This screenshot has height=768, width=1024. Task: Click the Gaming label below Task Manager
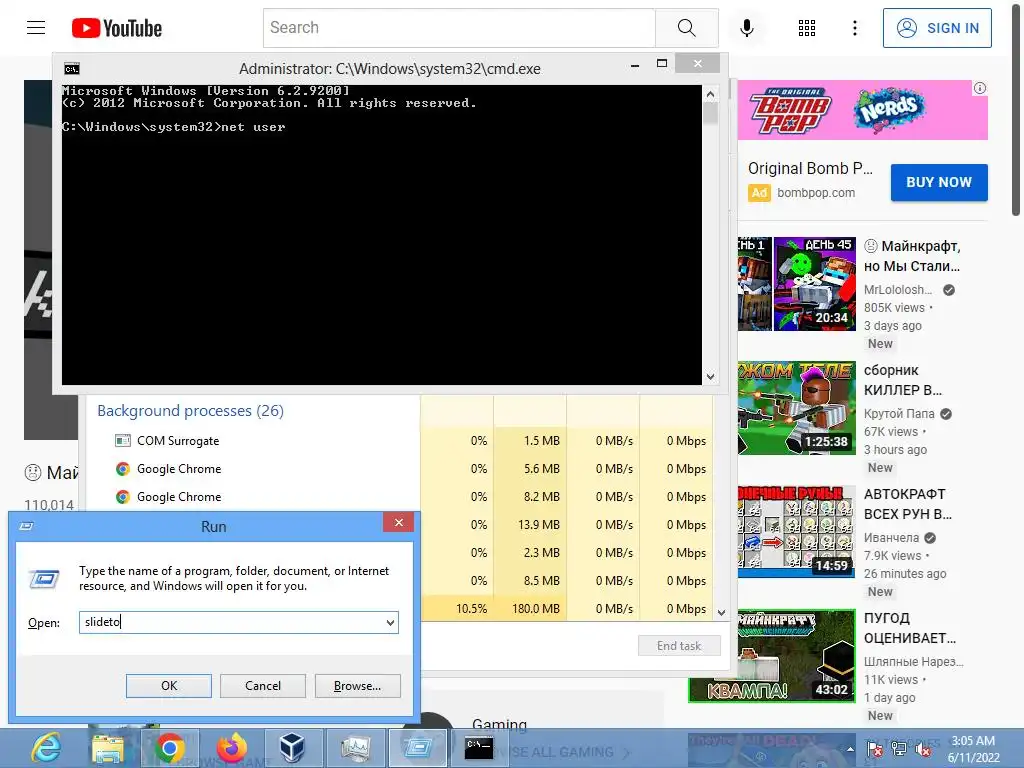(500, 724)
